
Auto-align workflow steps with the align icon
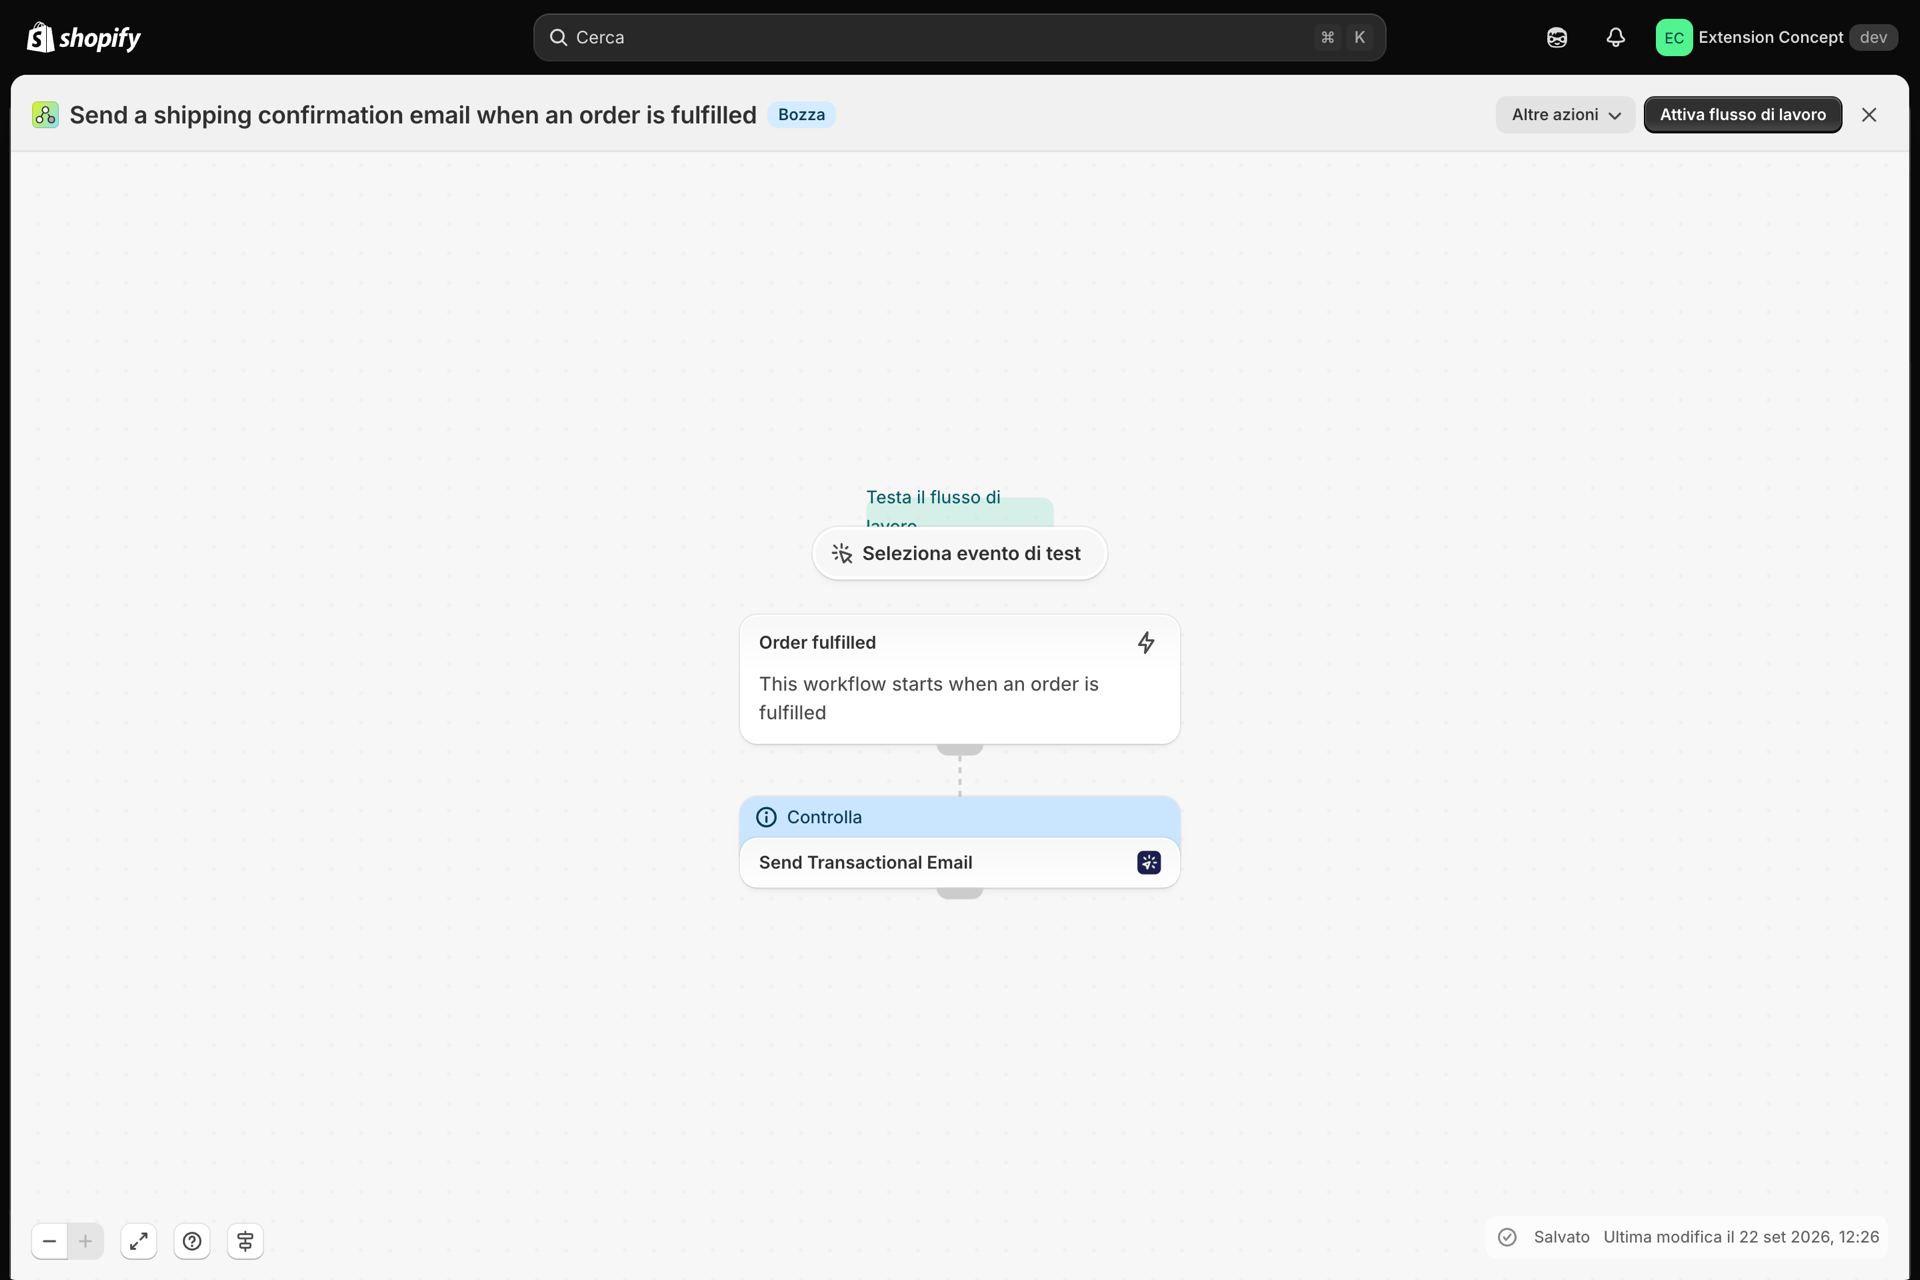[245, 1241]
